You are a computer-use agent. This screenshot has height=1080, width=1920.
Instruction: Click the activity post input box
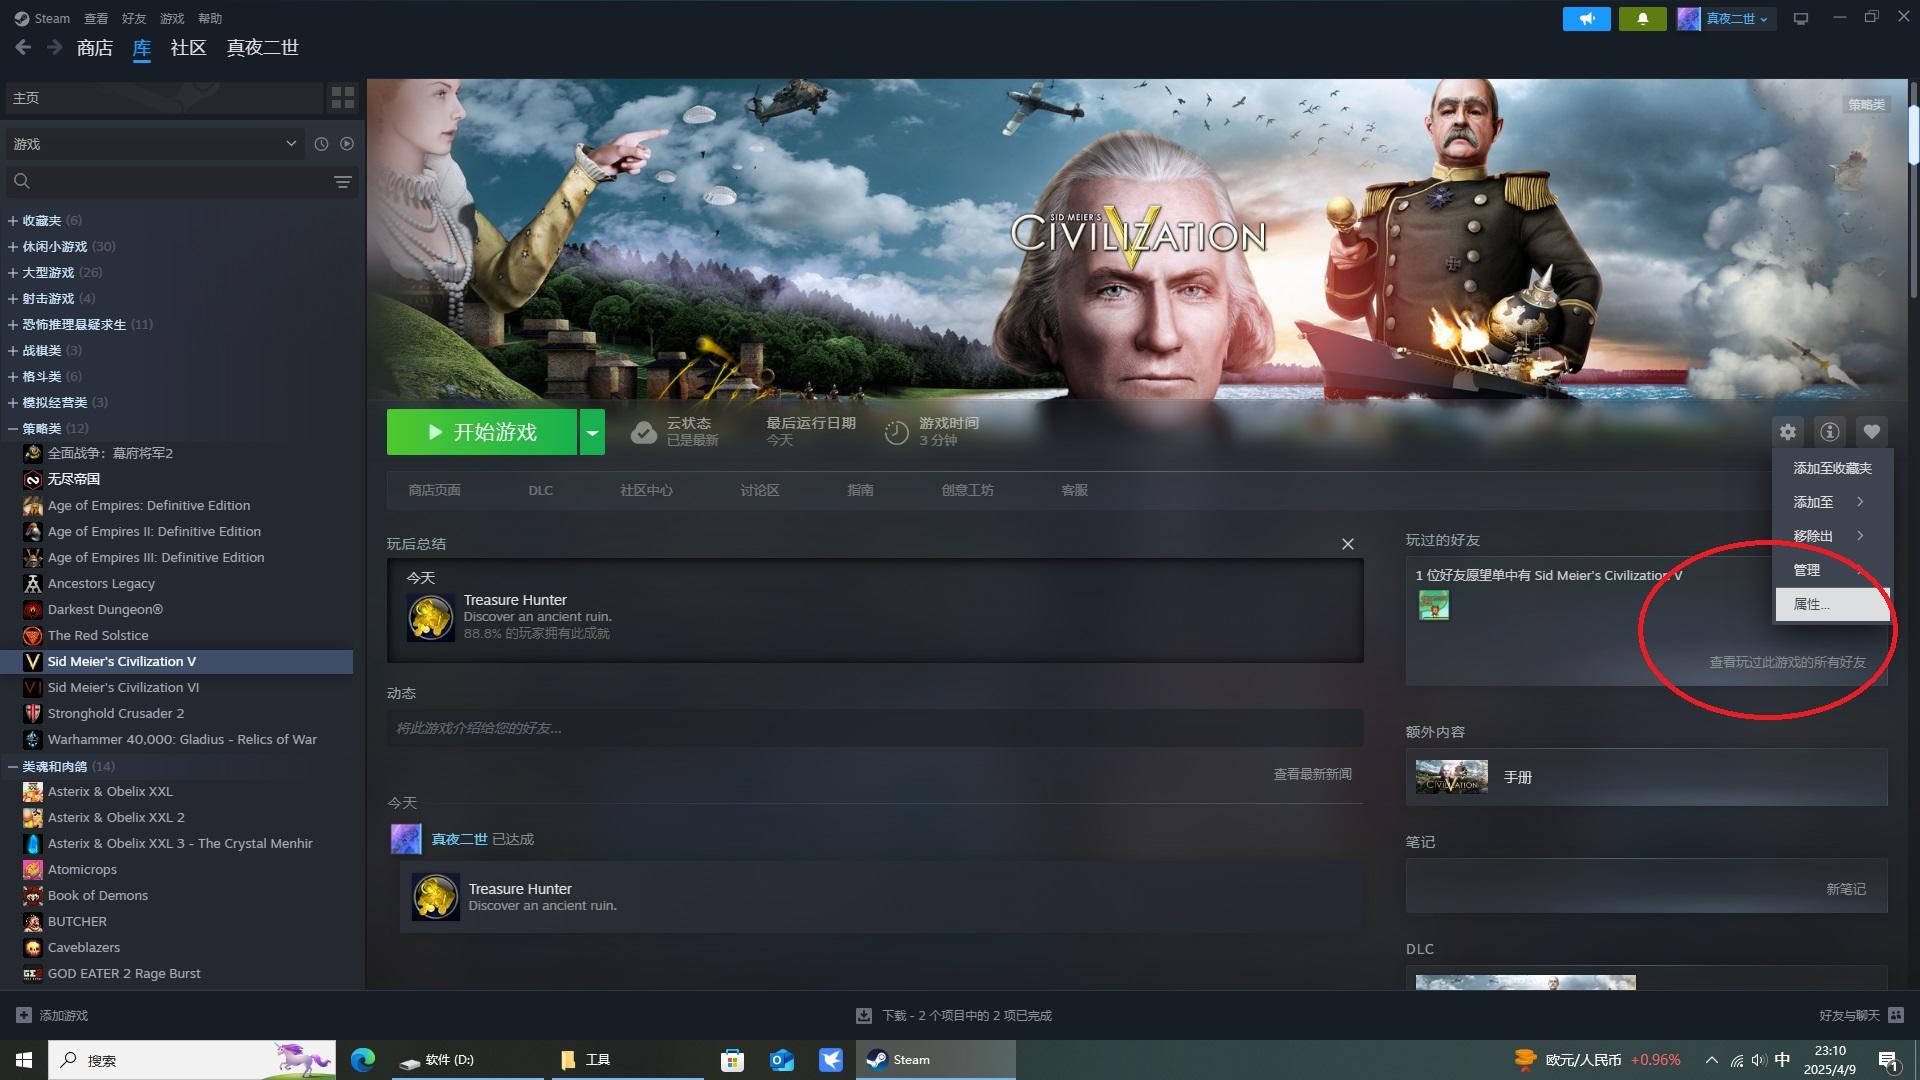tap(875, 728)
